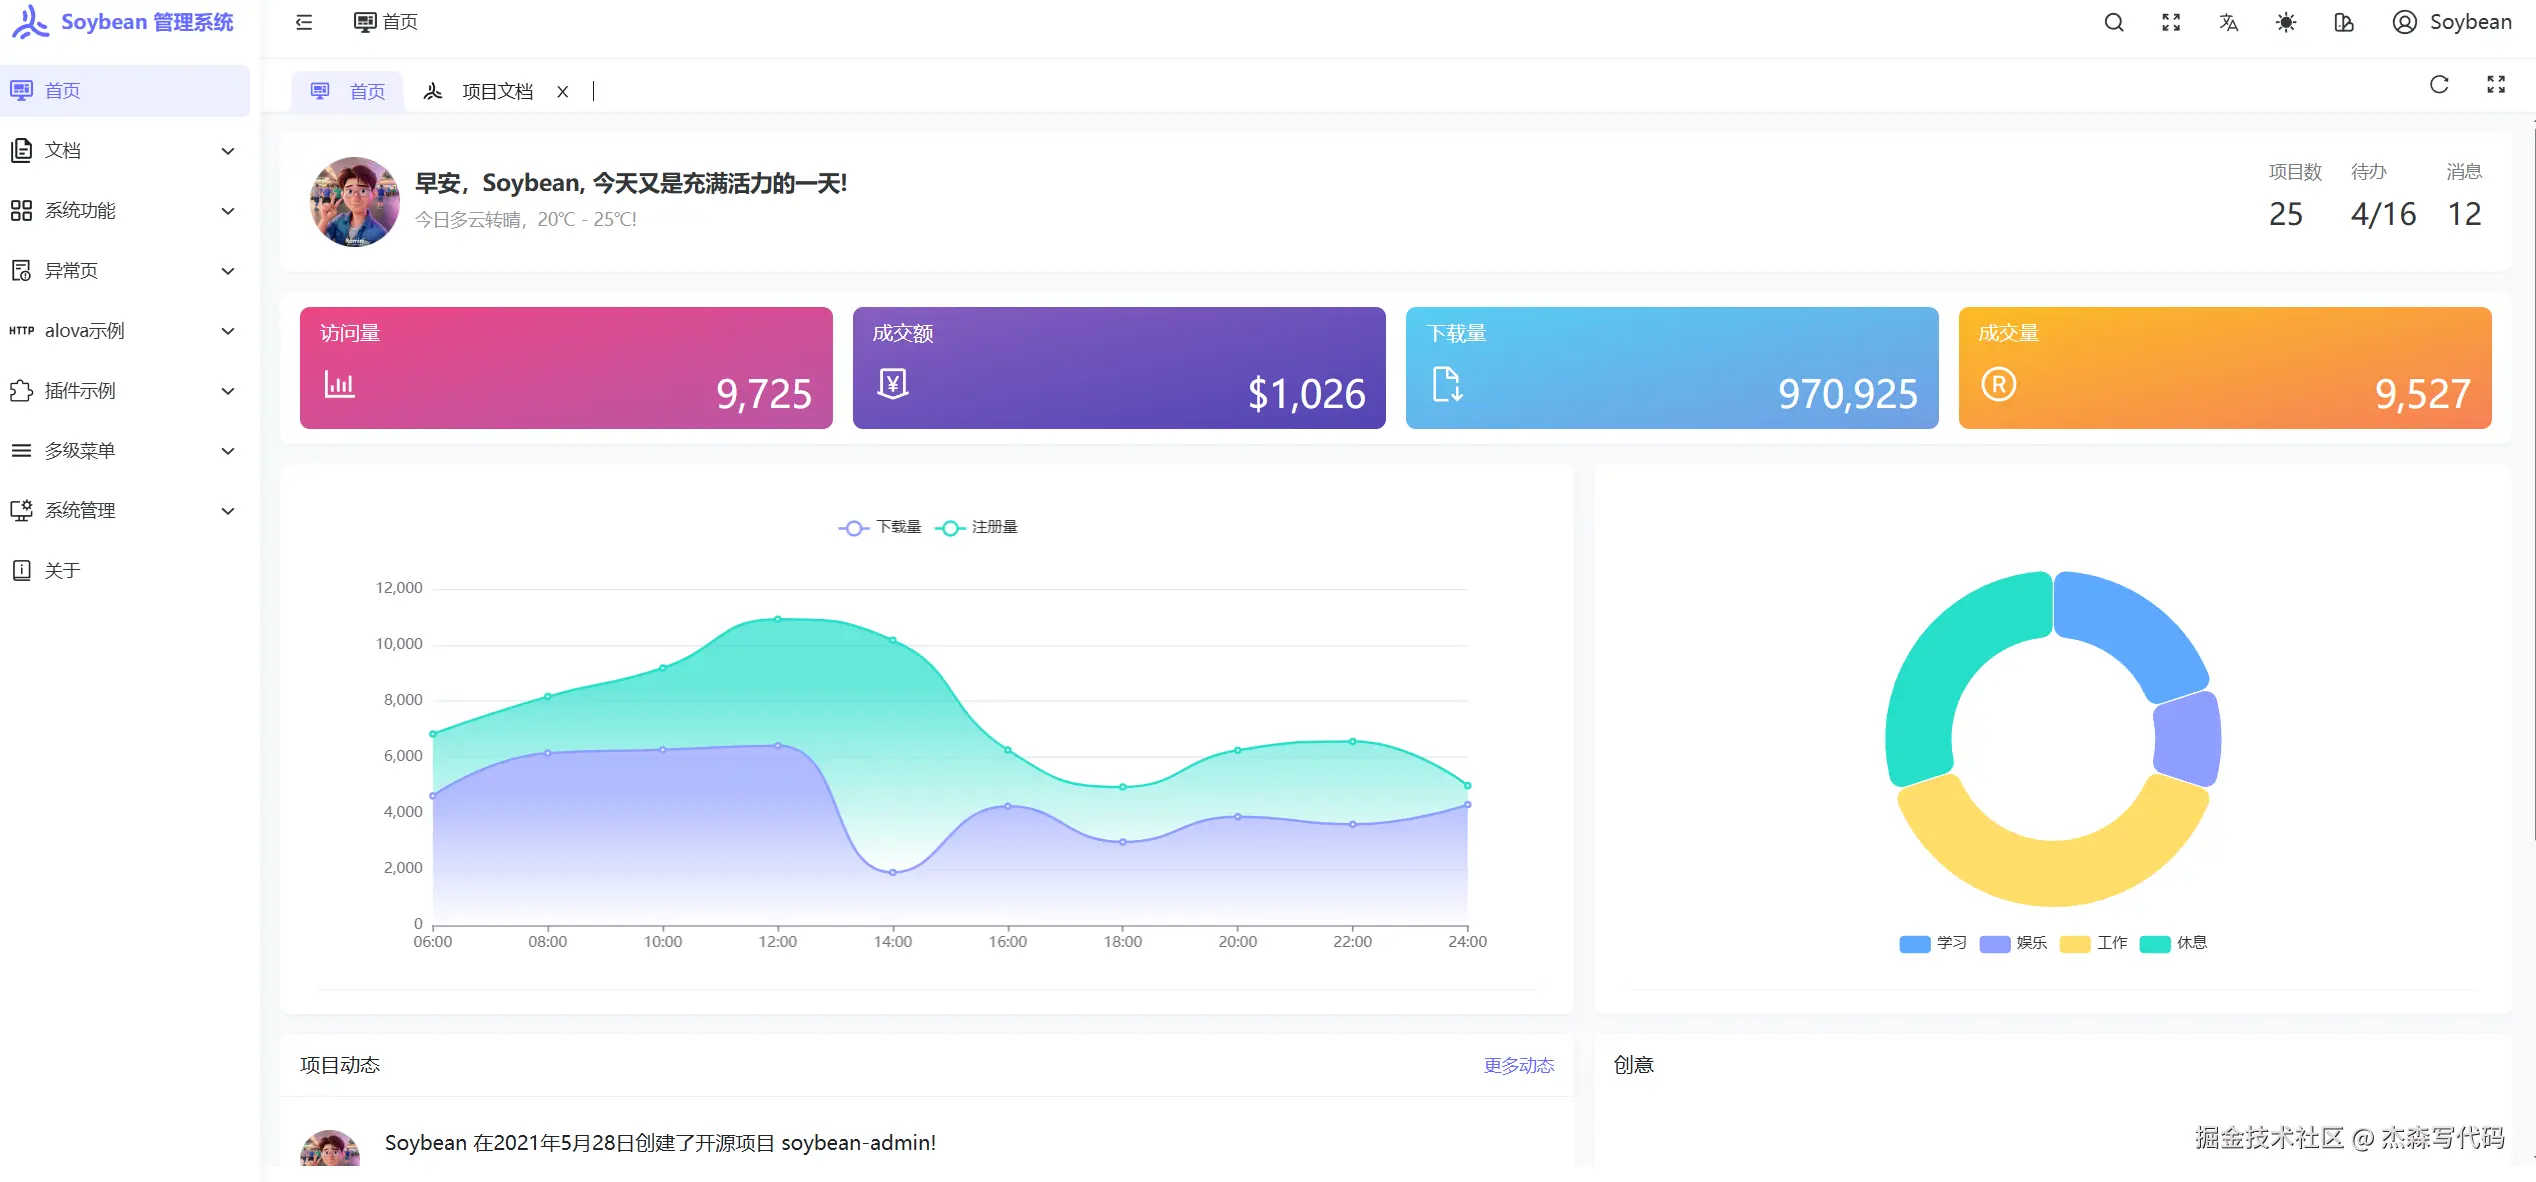This screenshot has height=1182, width=2536.
Task: Toggle dark mode sun icon
Action: (x=2286, y=22)
